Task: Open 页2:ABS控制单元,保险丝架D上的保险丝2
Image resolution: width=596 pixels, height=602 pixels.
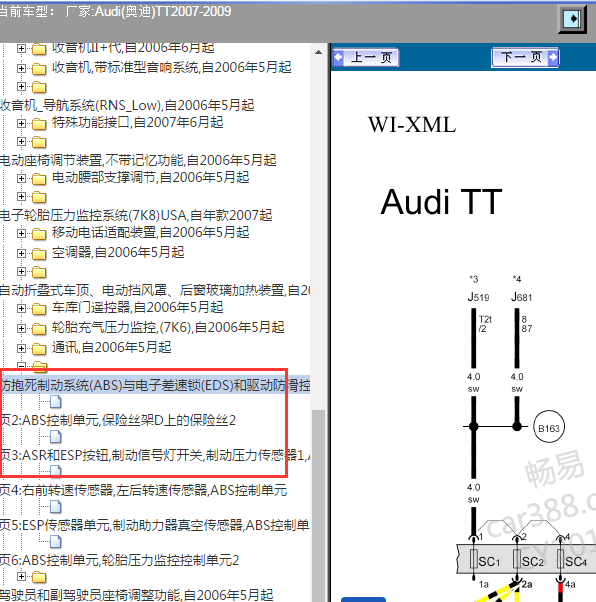Action: coord(118,420)
